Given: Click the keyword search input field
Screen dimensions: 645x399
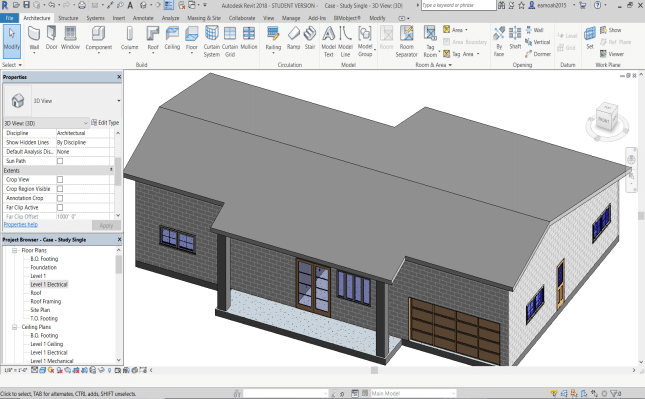Looking at the screenshot, I should click(x=459, y=5).
